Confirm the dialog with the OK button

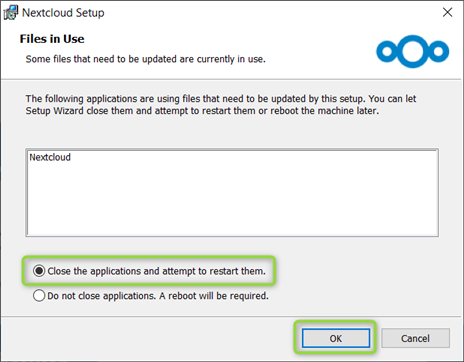[336, 338]
